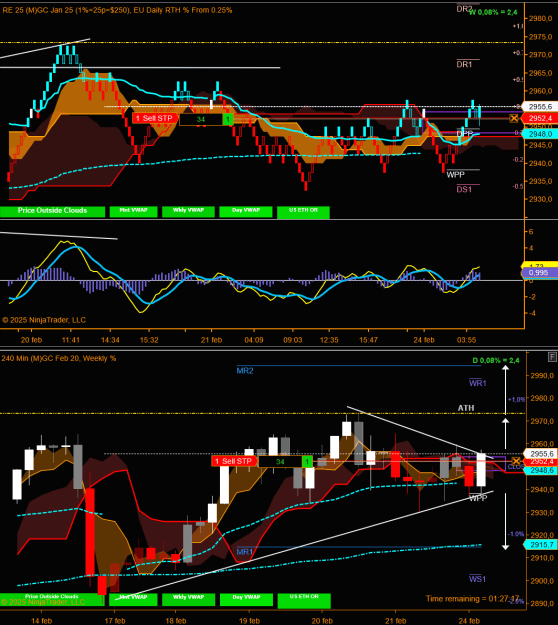Click the green quantity 1 box on top chart order
This screenshot has width=558, height=625.
228,119
